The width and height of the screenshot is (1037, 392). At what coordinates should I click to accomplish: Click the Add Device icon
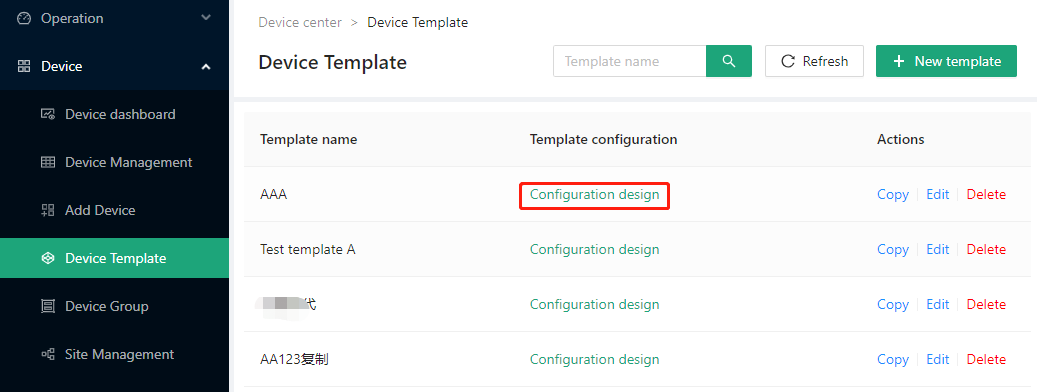click(48, 210)
